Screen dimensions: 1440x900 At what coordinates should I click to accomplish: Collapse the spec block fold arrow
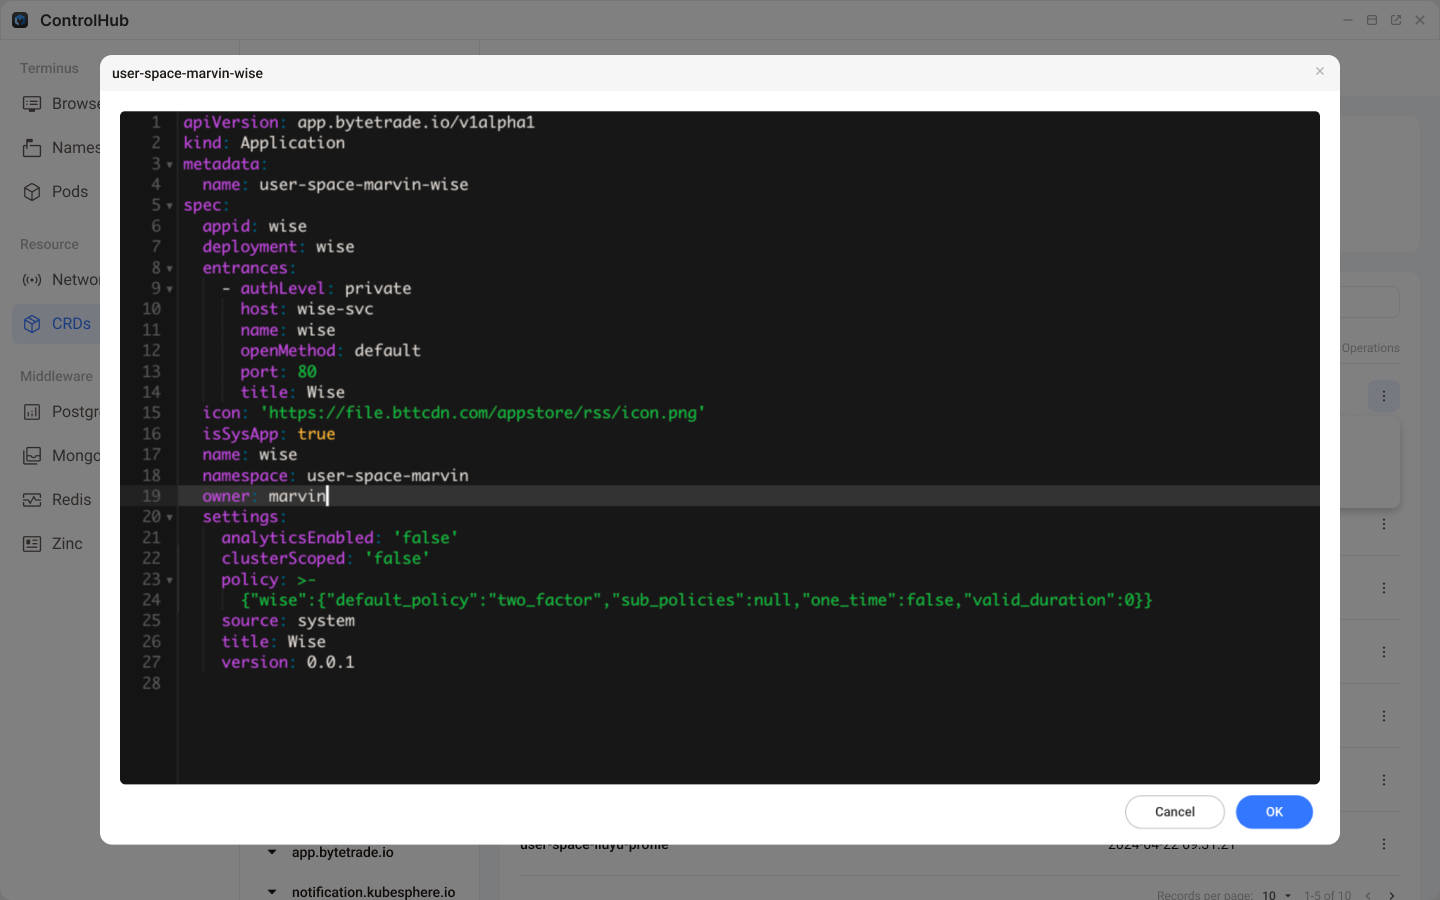pyautogui.click(x=170, y=206)
